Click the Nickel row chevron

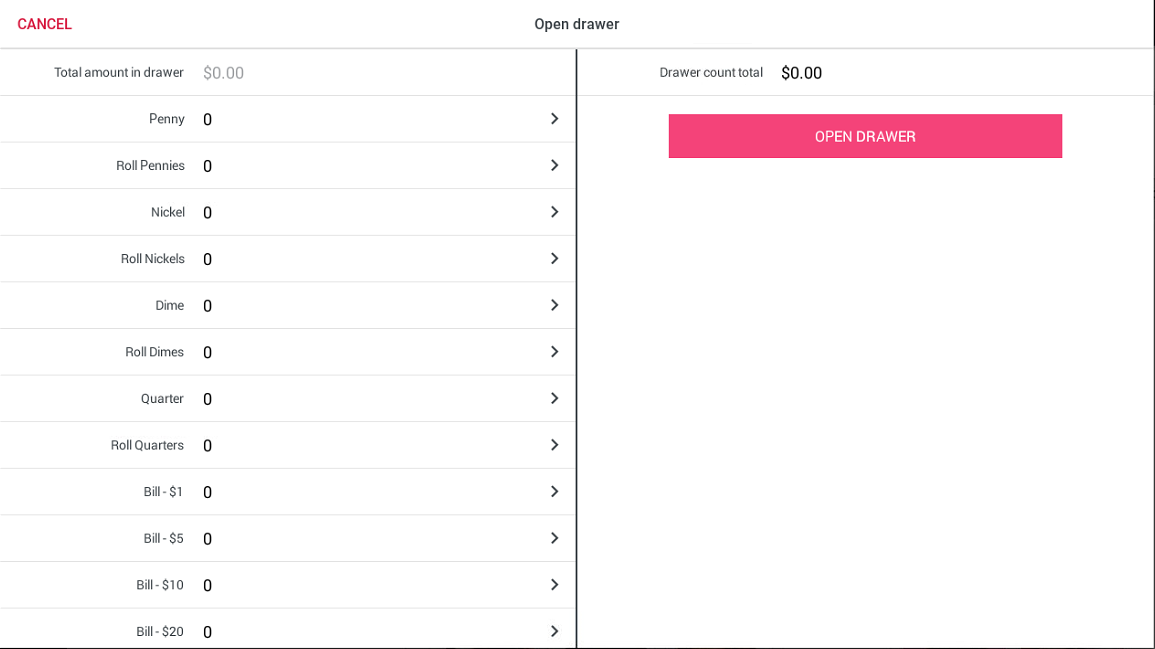(554, 212)
